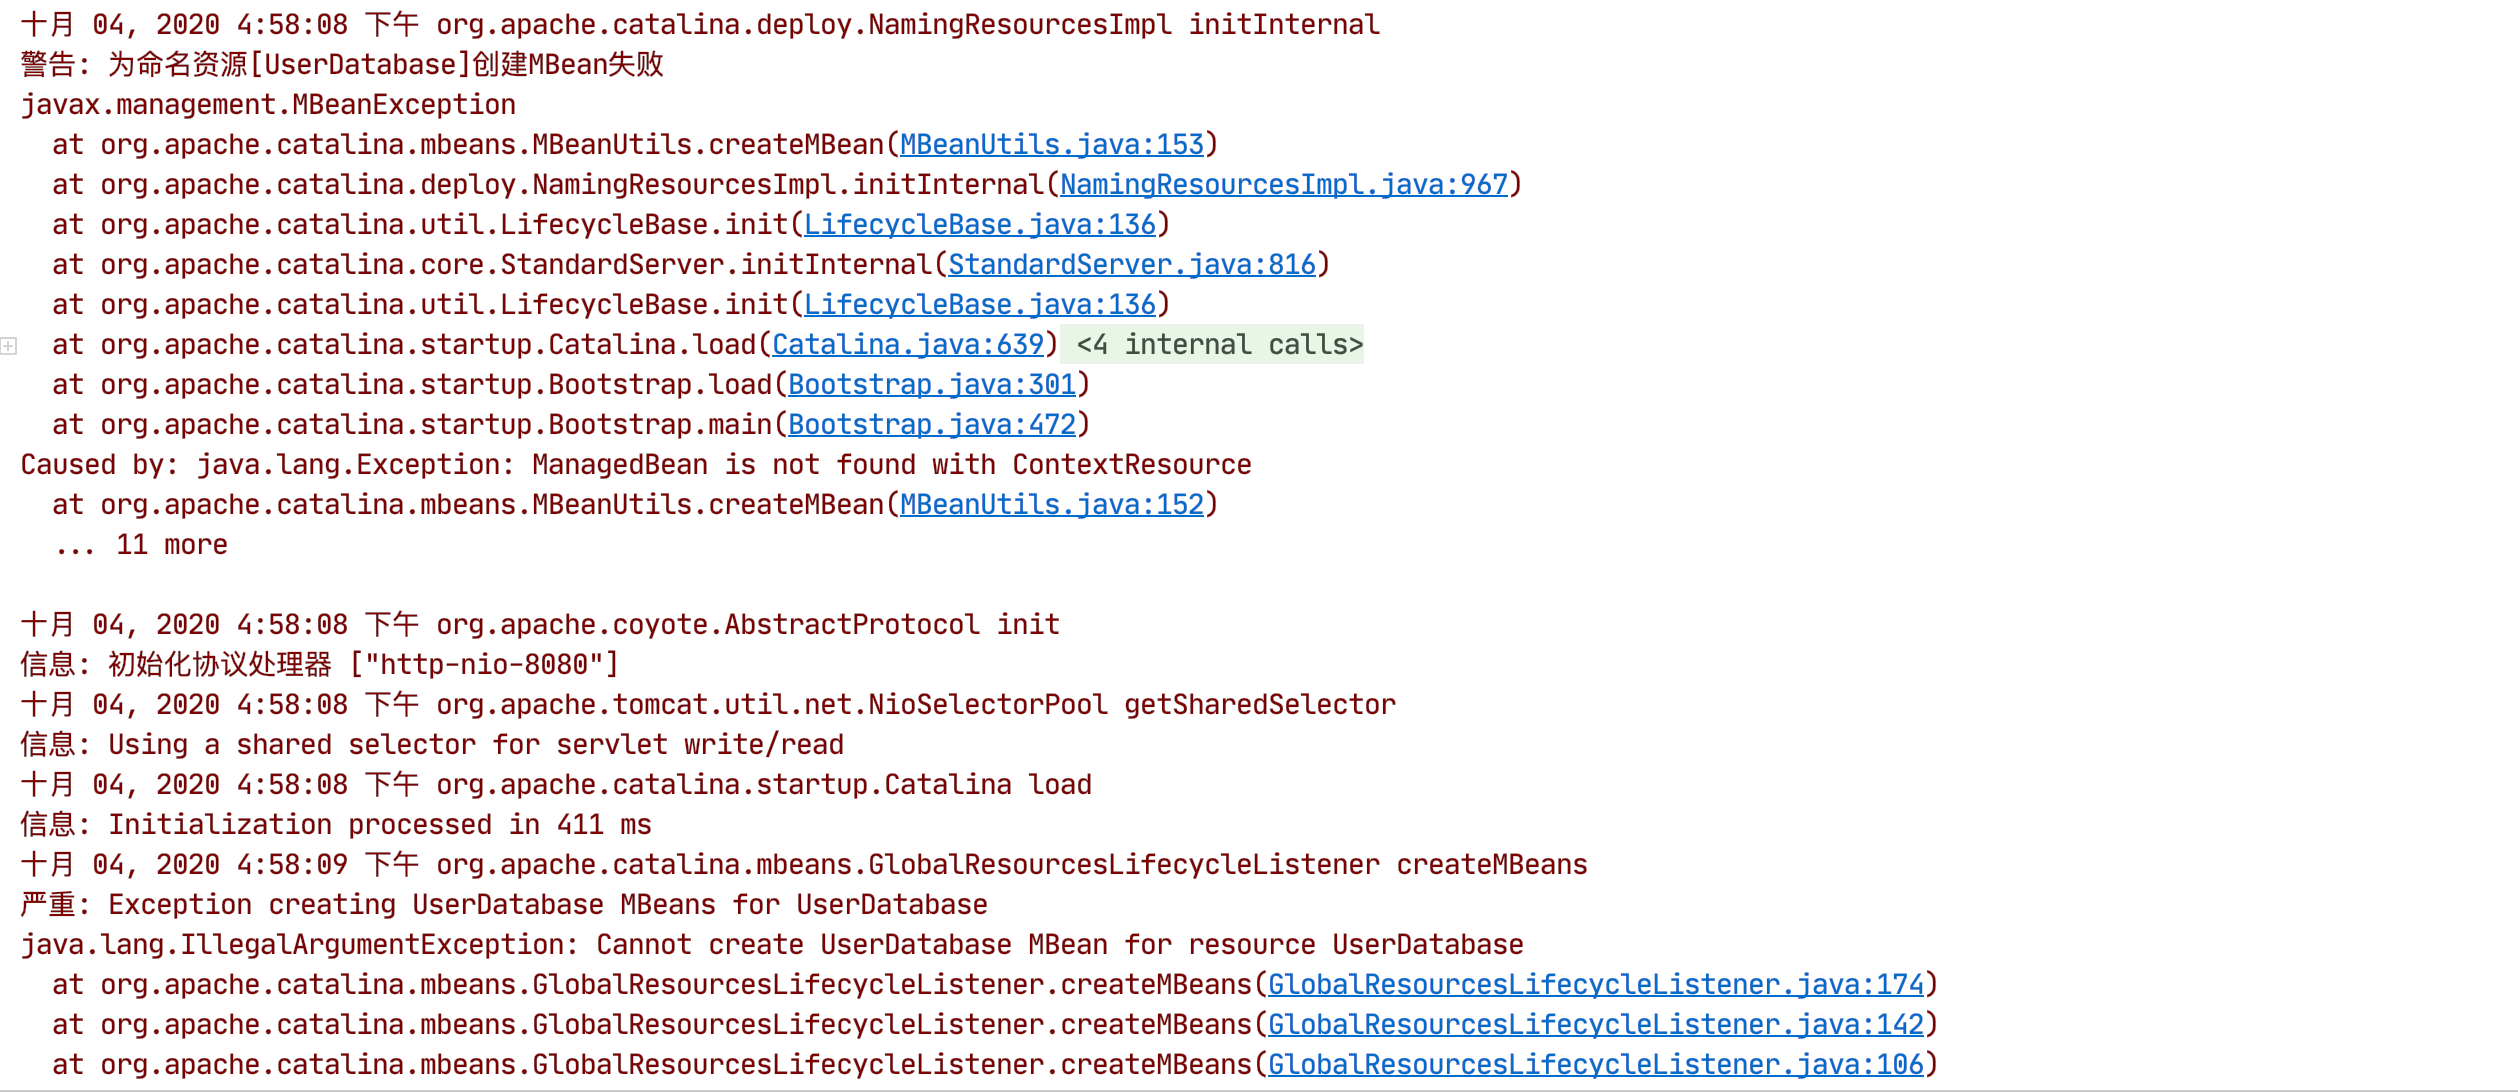2518x1092 pixels.
Task: Expand the folded internal calls gutter icon
Action: [9, 346]
